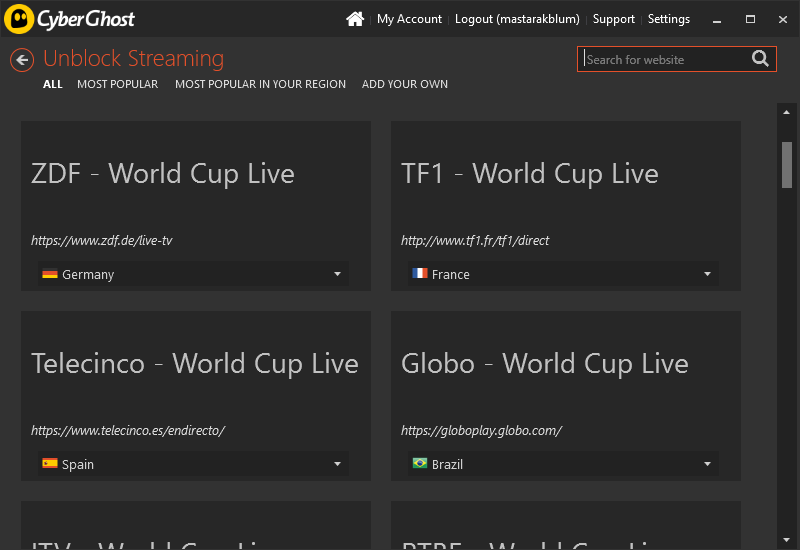Click the telecinco.es/endirecto URL
This screenshot has width=800, height=550.
pyautogui.click(x=128, y=430)
